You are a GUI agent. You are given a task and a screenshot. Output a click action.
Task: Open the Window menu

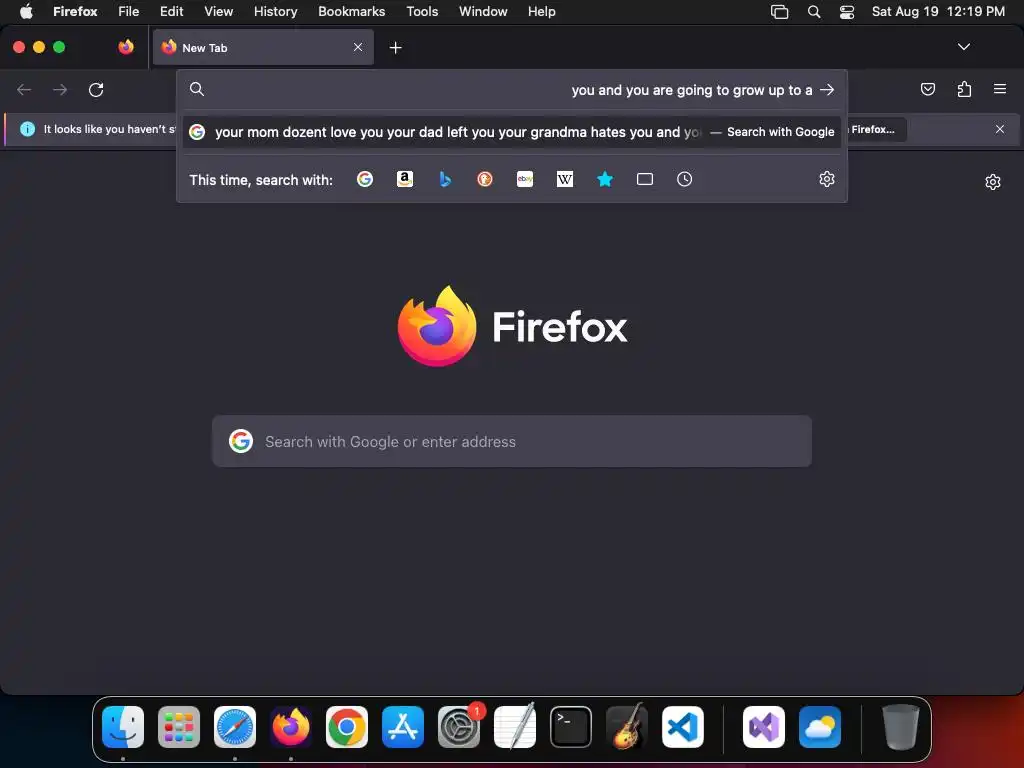point(483,12)
